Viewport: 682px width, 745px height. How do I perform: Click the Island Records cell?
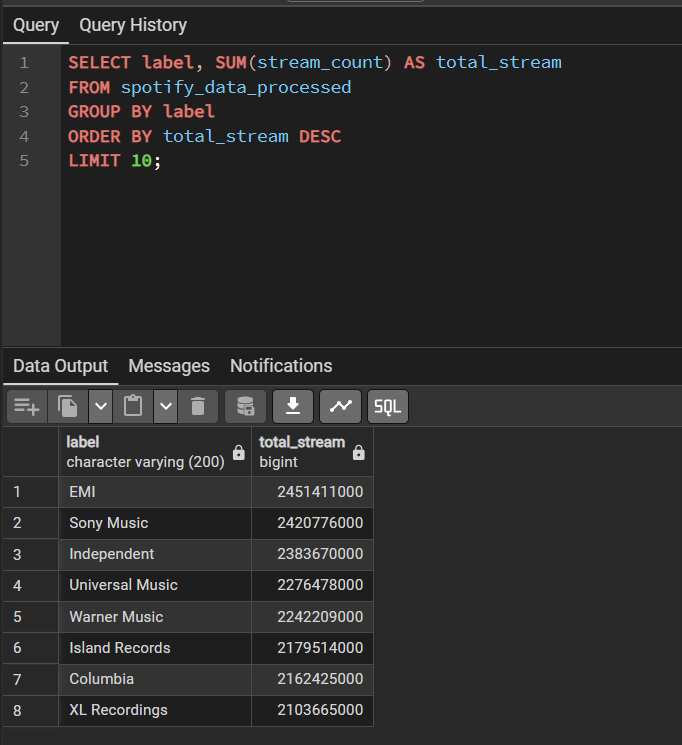point(155,648)
